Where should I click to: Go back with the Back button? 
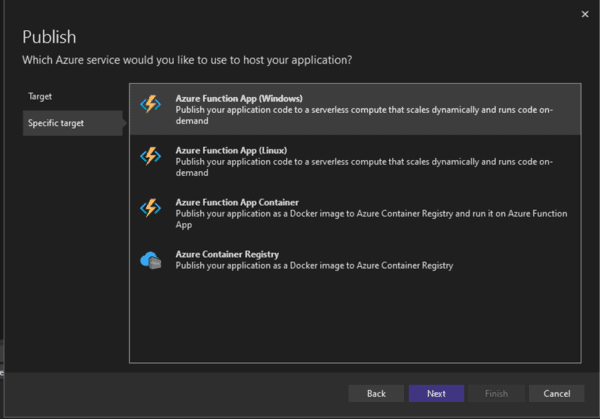376,393
